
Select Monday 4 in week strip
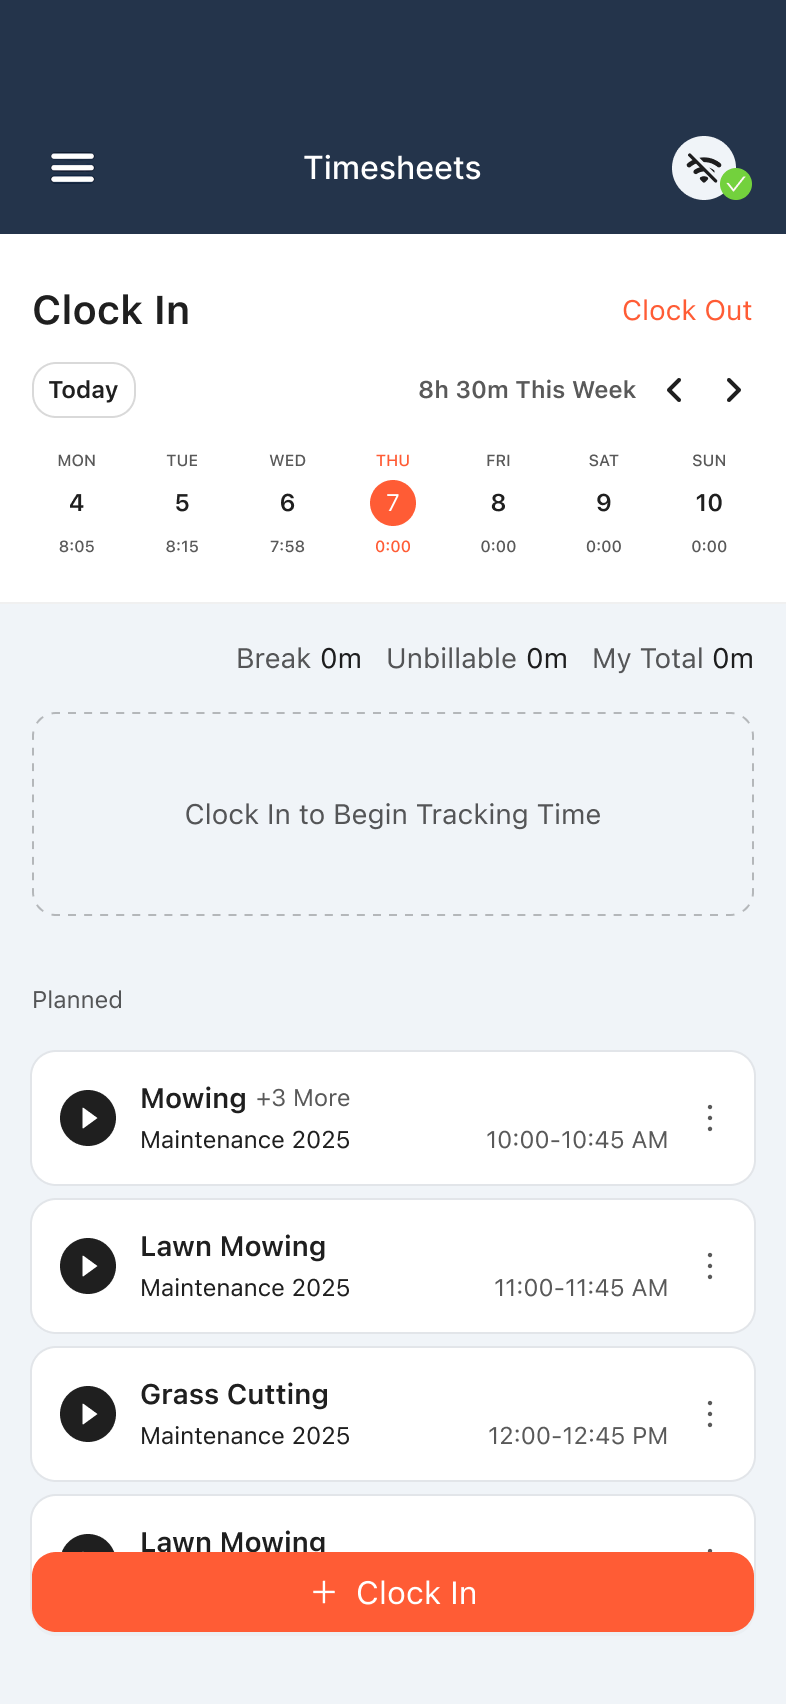[x=77, y=503]
